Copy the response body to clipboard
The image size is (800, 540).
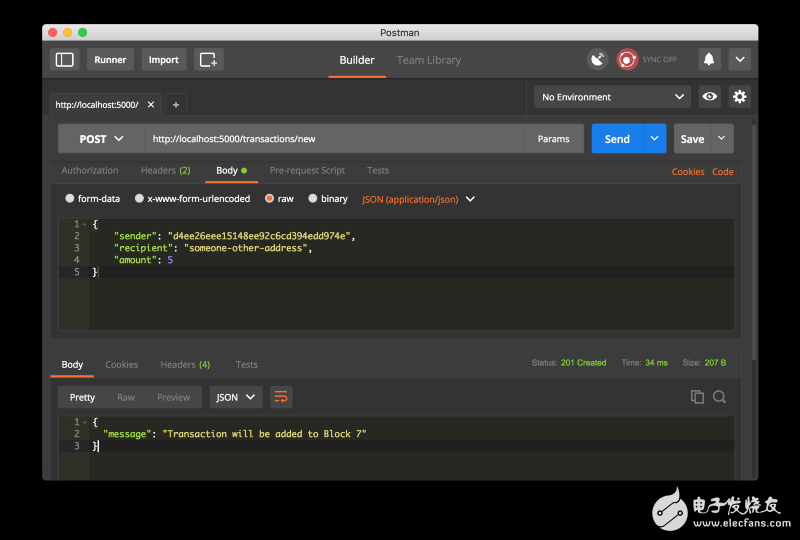697,397
